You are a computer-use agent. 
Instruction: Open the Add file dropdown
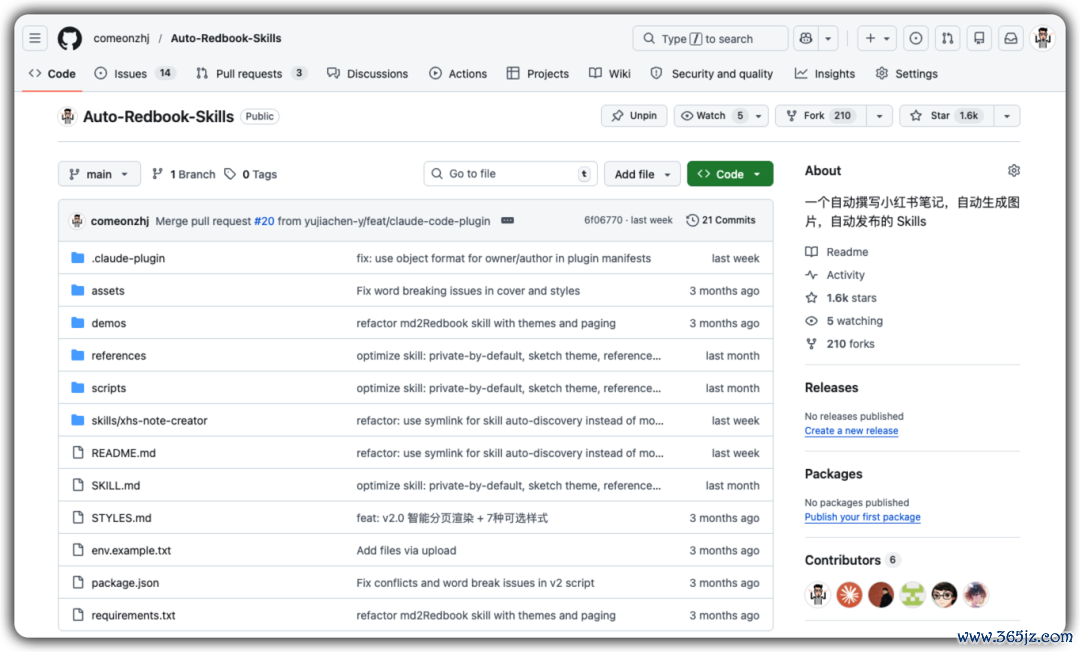pyautogui.click(x=642, y=174)
